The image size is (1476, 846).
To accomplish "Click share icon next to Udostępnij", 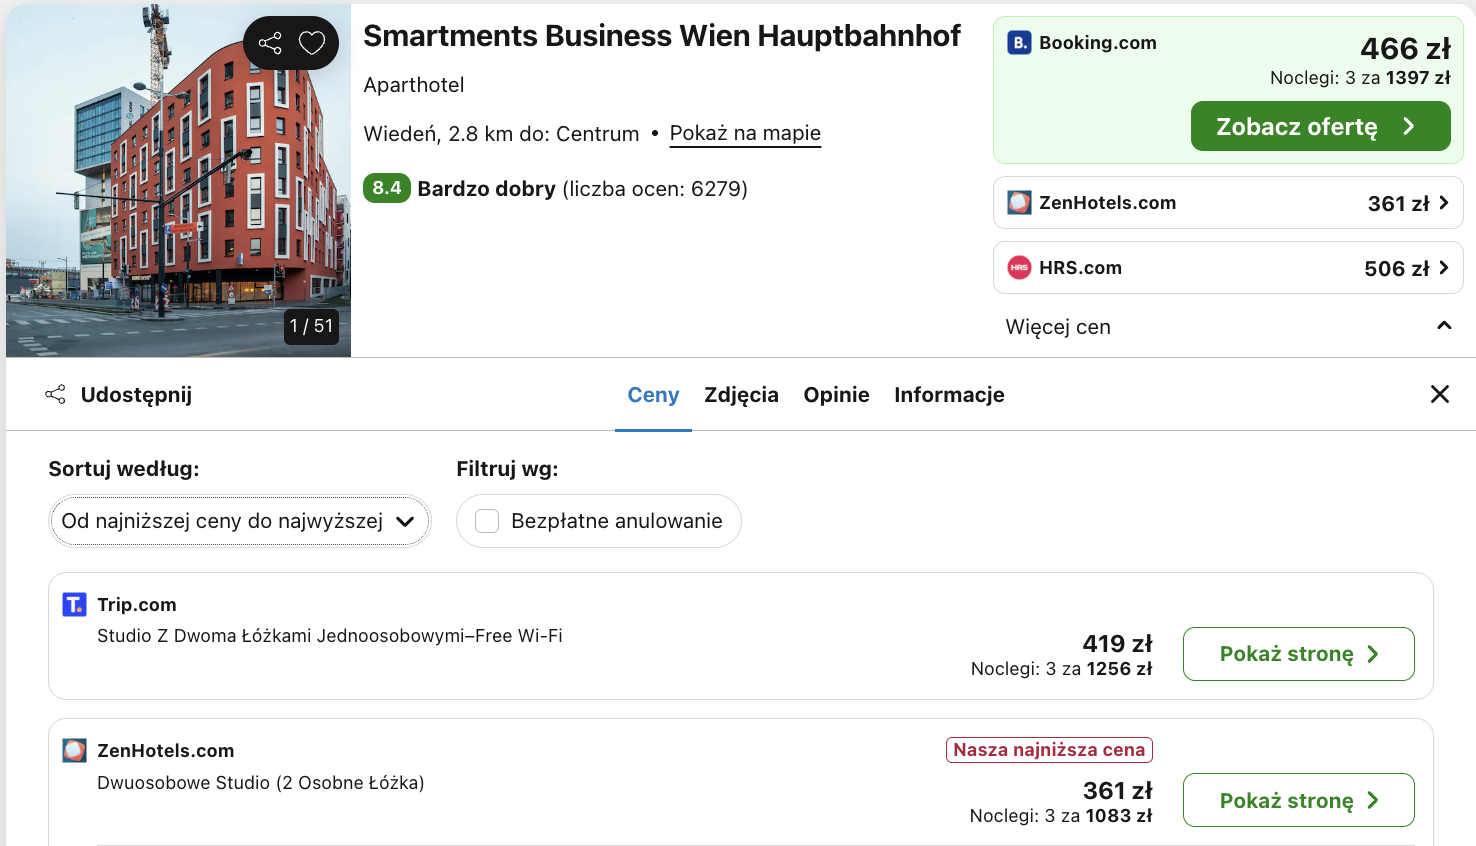I will tap(56, 394).
